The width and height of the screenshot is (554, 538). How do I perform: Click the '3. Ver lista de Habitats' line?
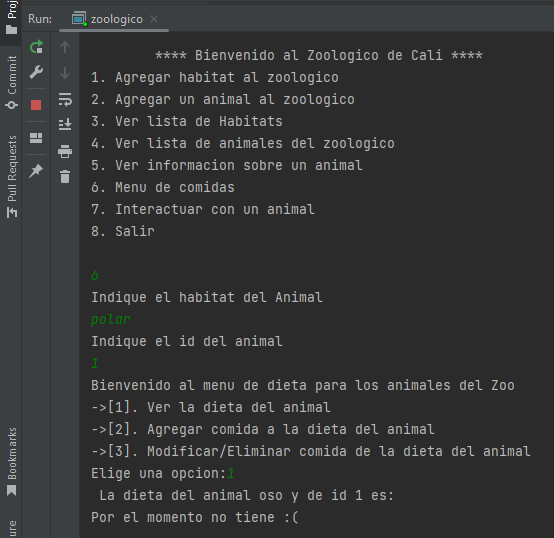[x=187, y=122]
